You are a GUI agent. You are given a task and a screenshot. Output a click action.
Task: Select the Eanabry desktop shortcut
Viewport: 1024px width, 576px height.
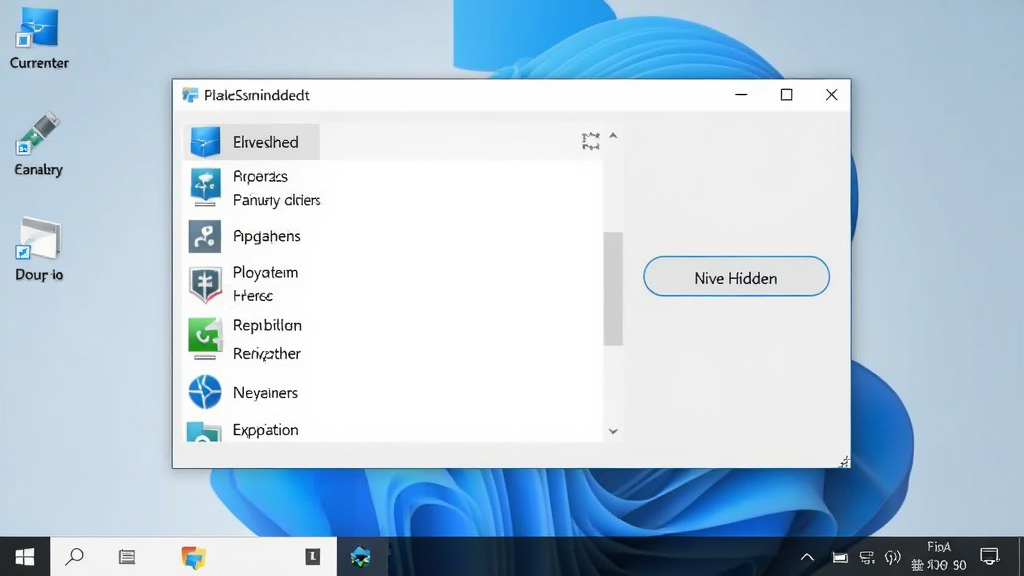[39, 145]
